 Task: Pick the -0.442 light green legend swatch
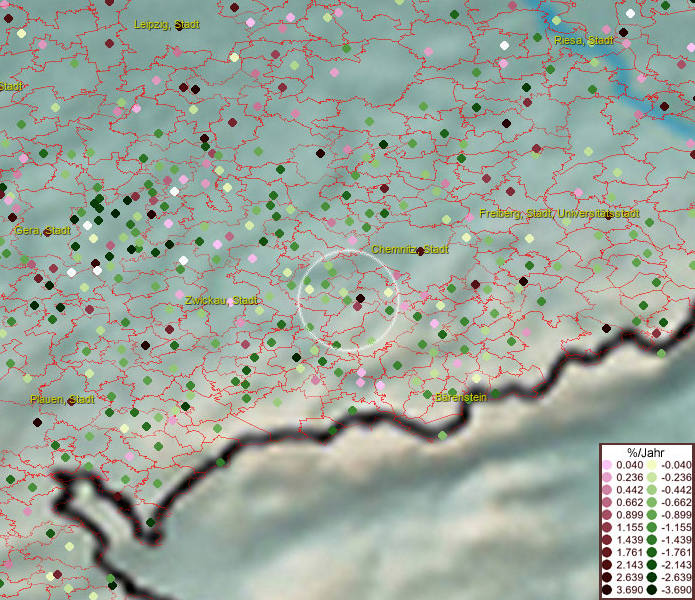click(x=652, y=490)
